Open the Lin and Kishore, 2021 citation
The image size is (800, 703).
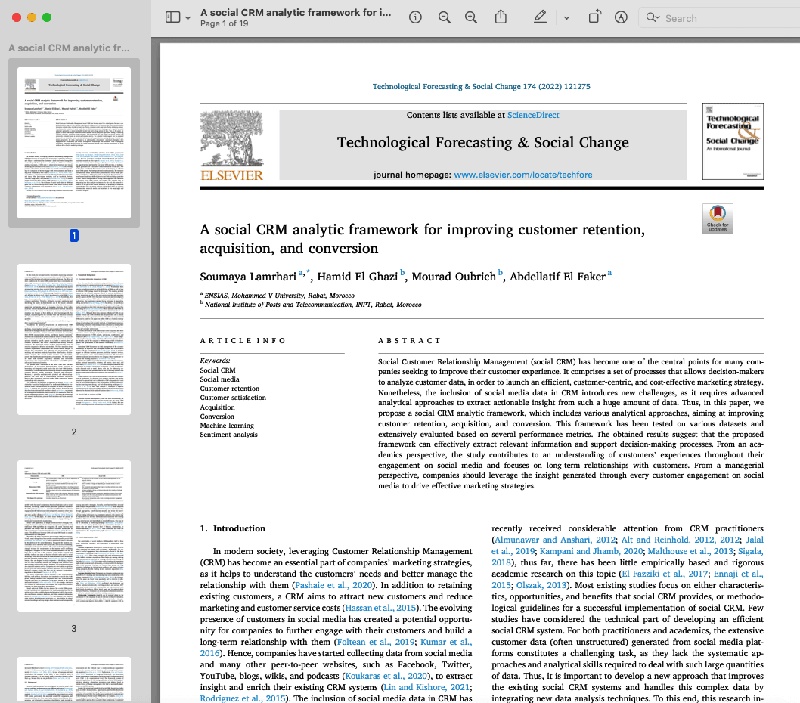tap(427, 687)
